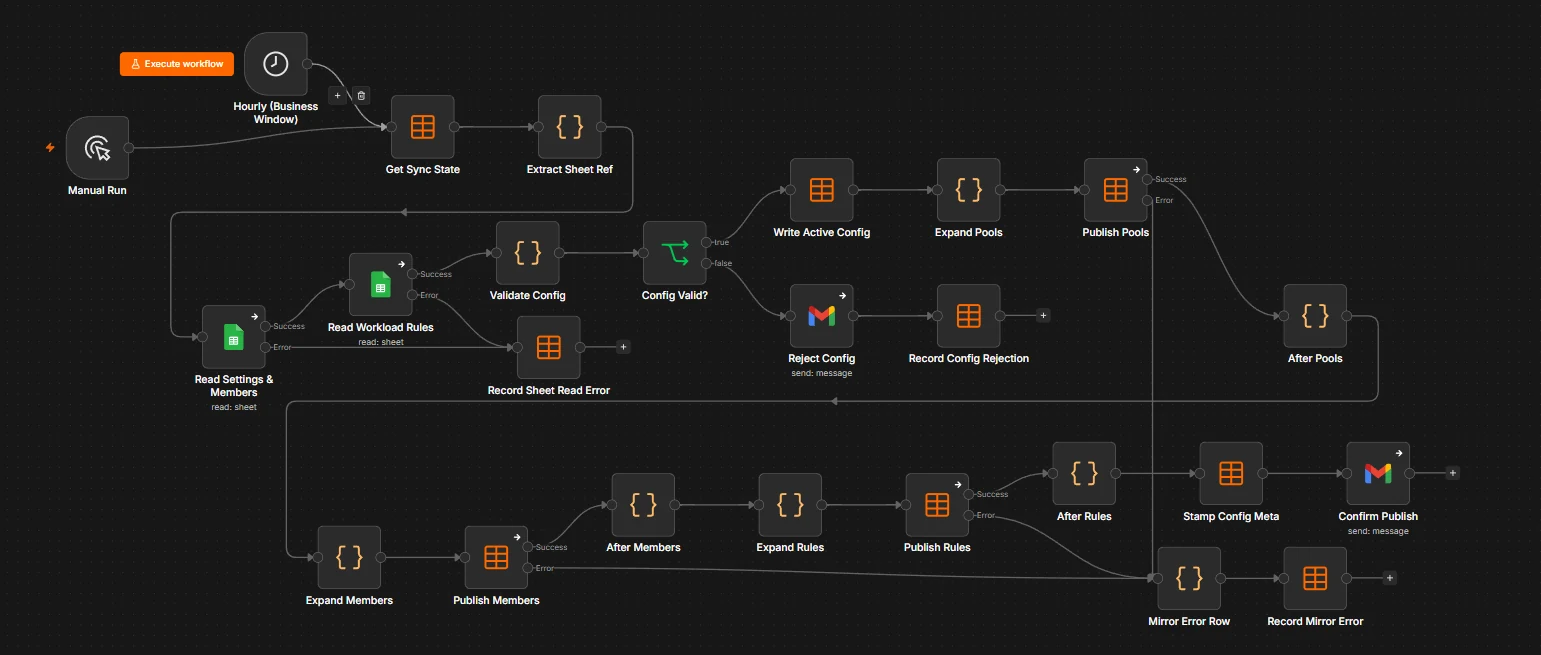Open the Confirm Publish Gmail node
This screenshot has width=1541, height=655.
point(1378,473)
